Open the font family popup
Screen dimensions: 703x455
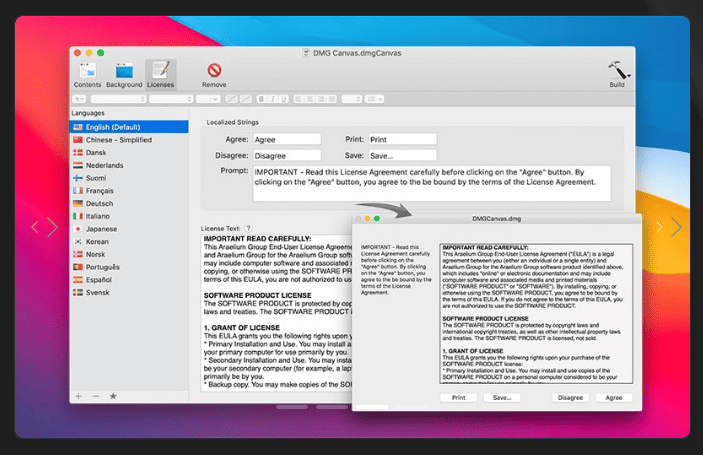click(x=118, y=99)
